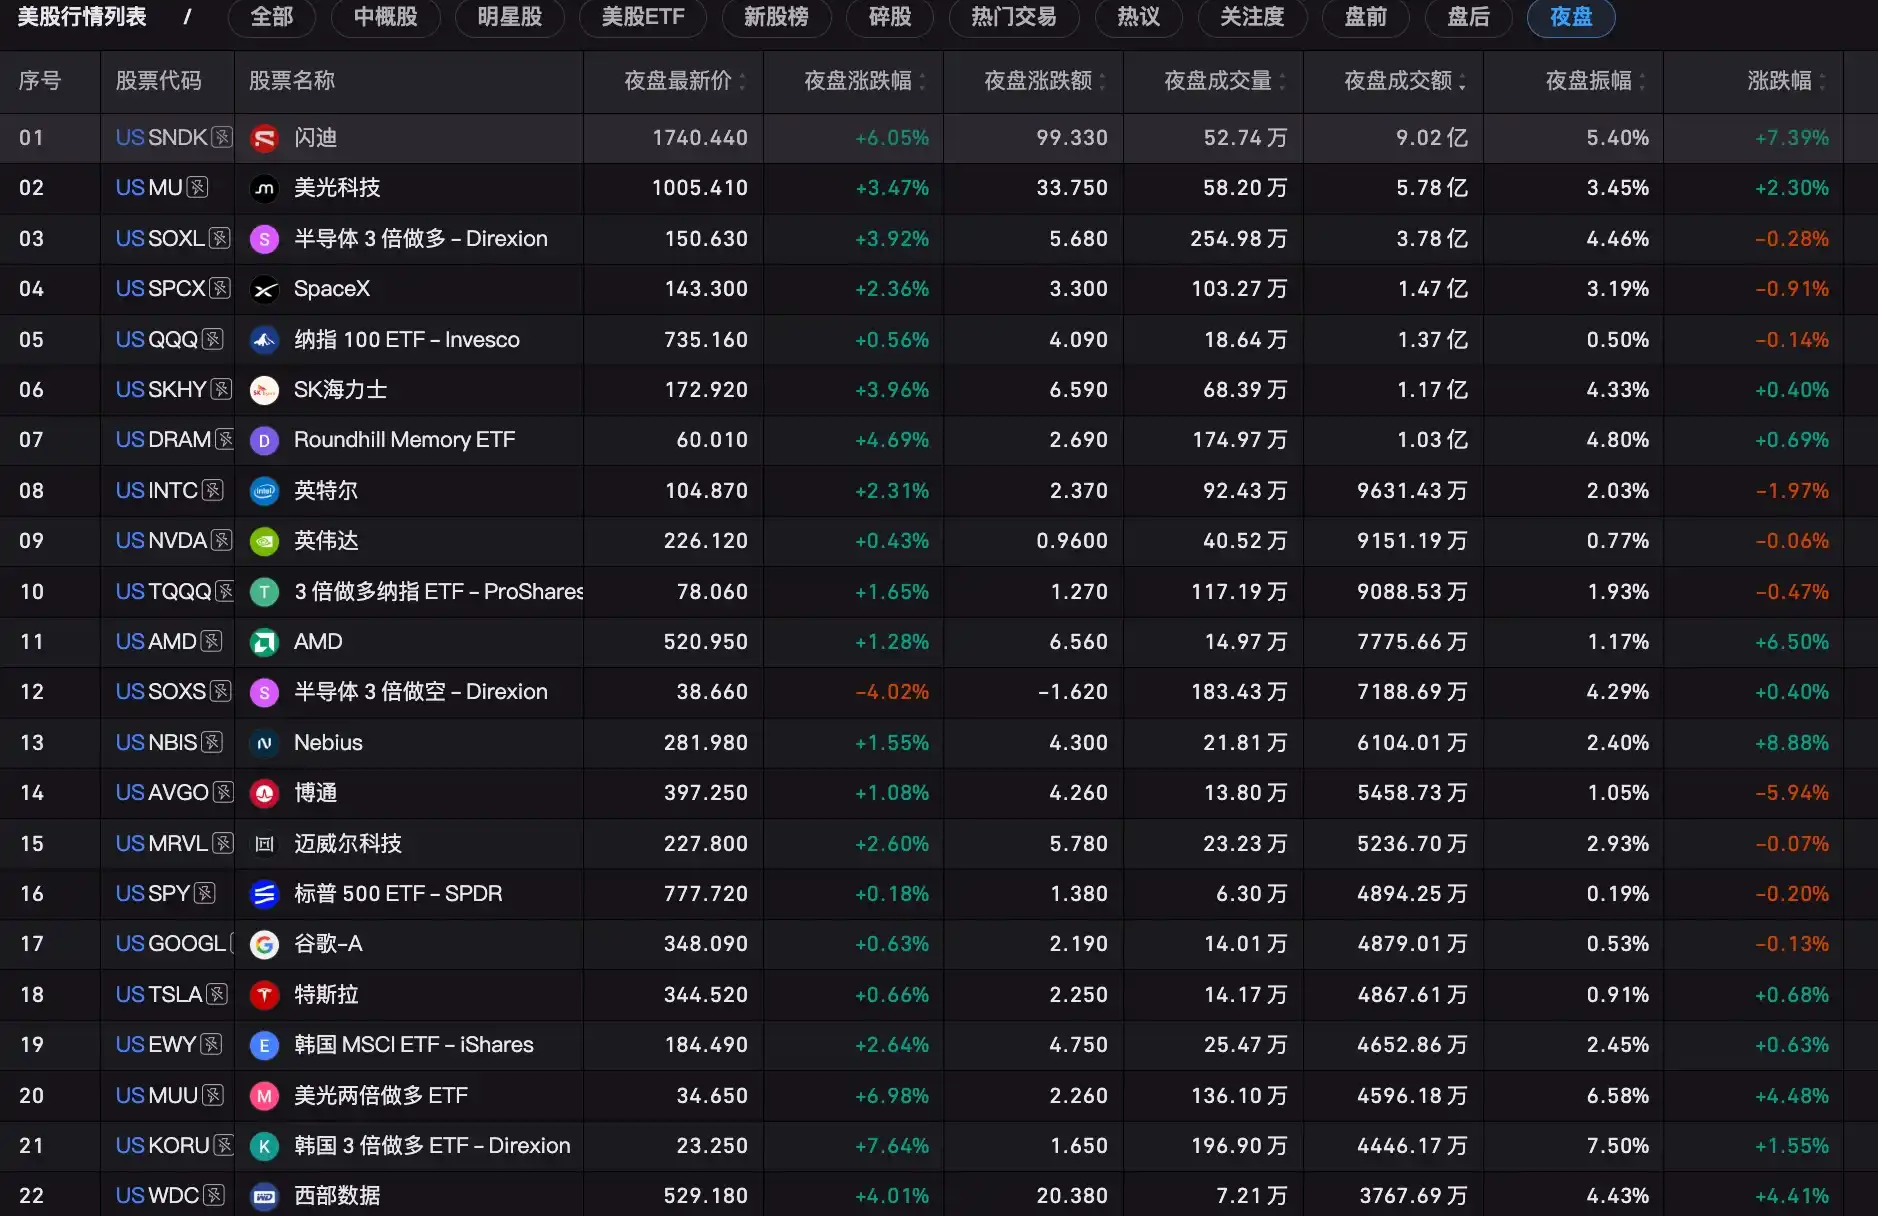Click the SpaceX logo icon
Image resolution: width=1878 pixels, height=1216 pixels.
264,289
